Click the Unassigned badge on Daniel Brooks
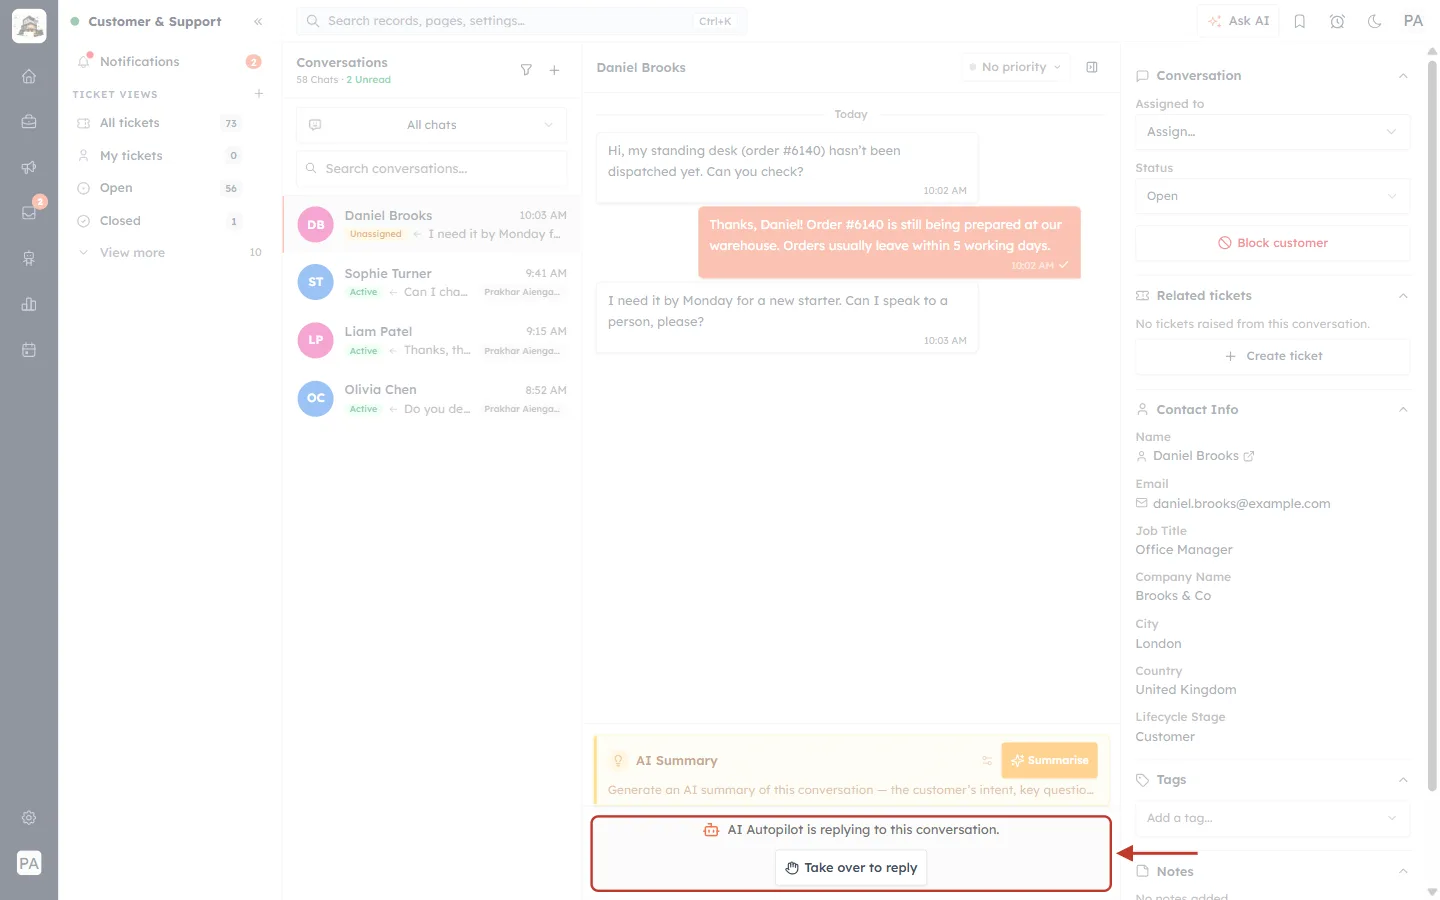The width and height of the screenshot is (1440, 900). click(x=375, y=234)
